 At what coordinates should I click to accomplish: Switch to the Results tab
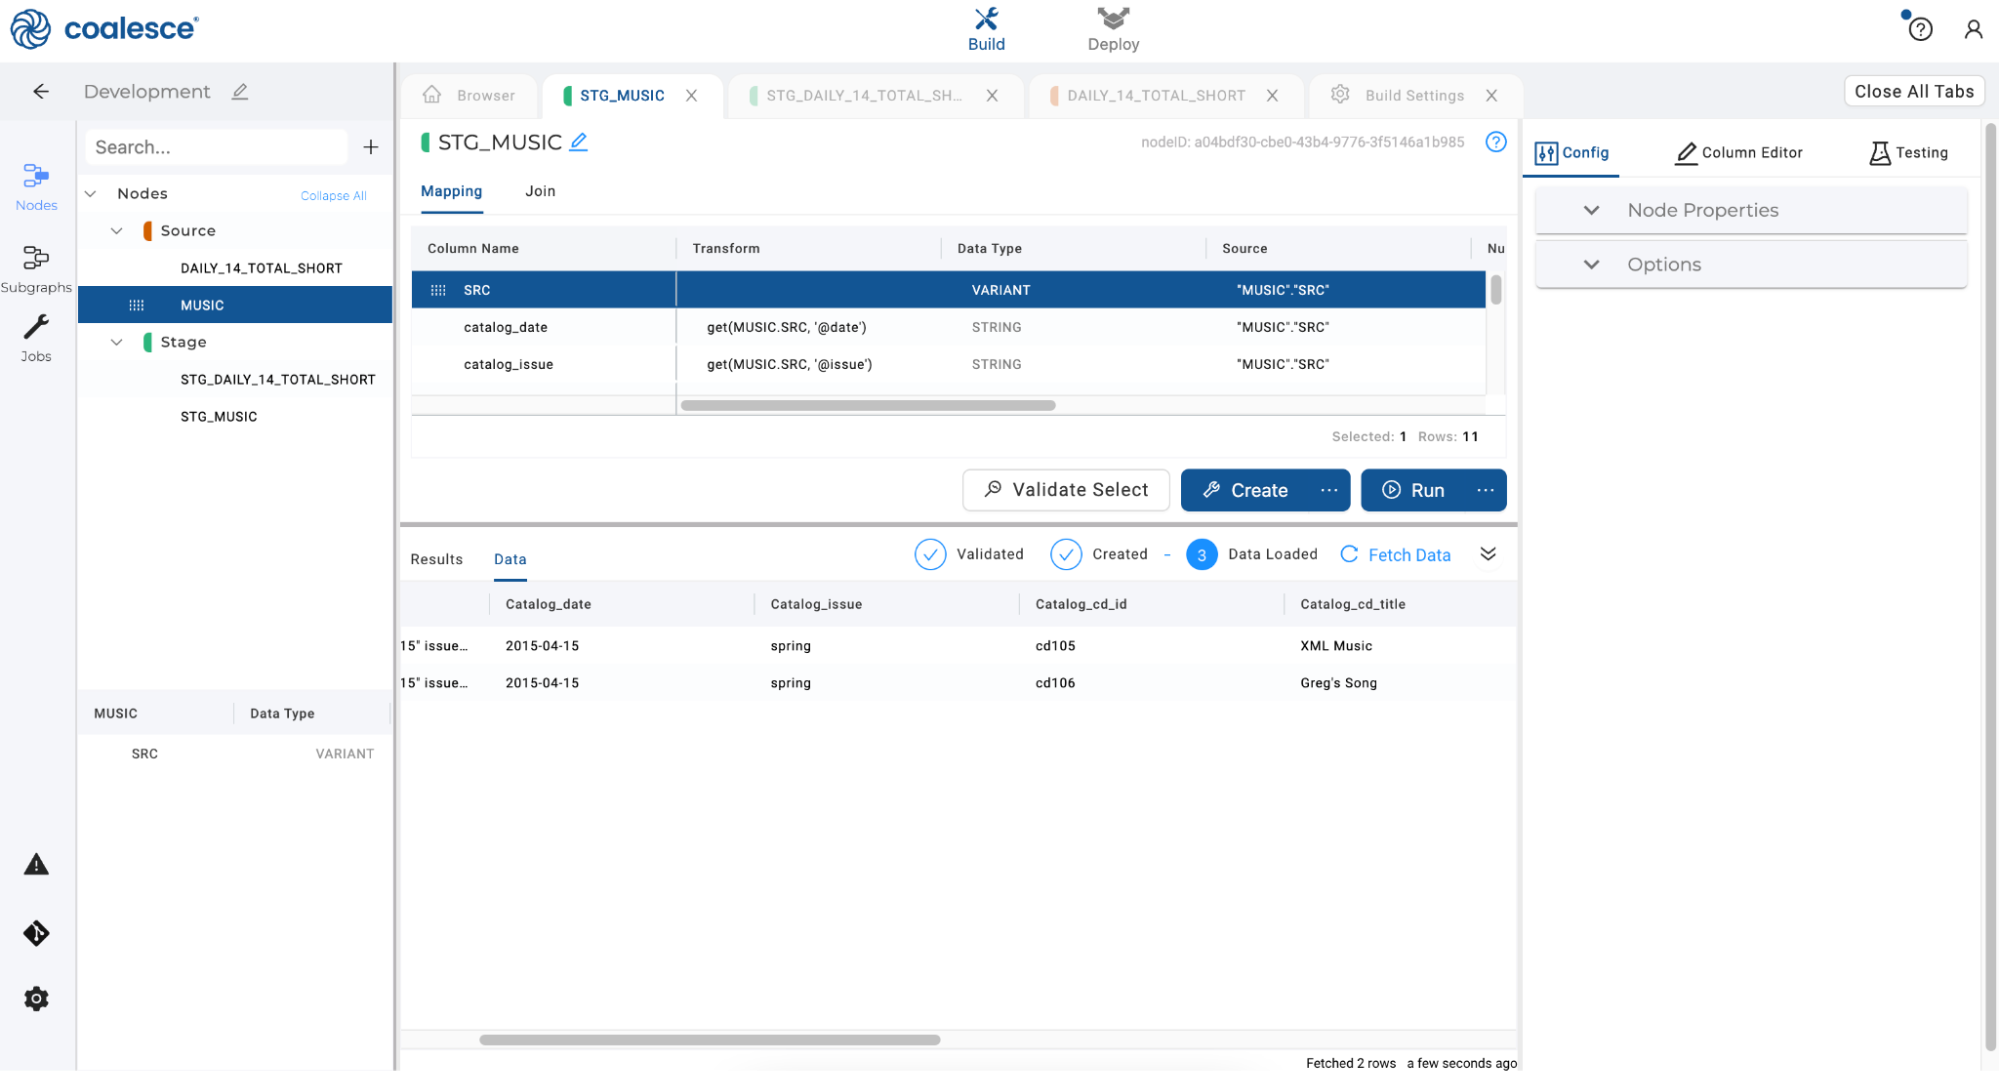[436, 559]
